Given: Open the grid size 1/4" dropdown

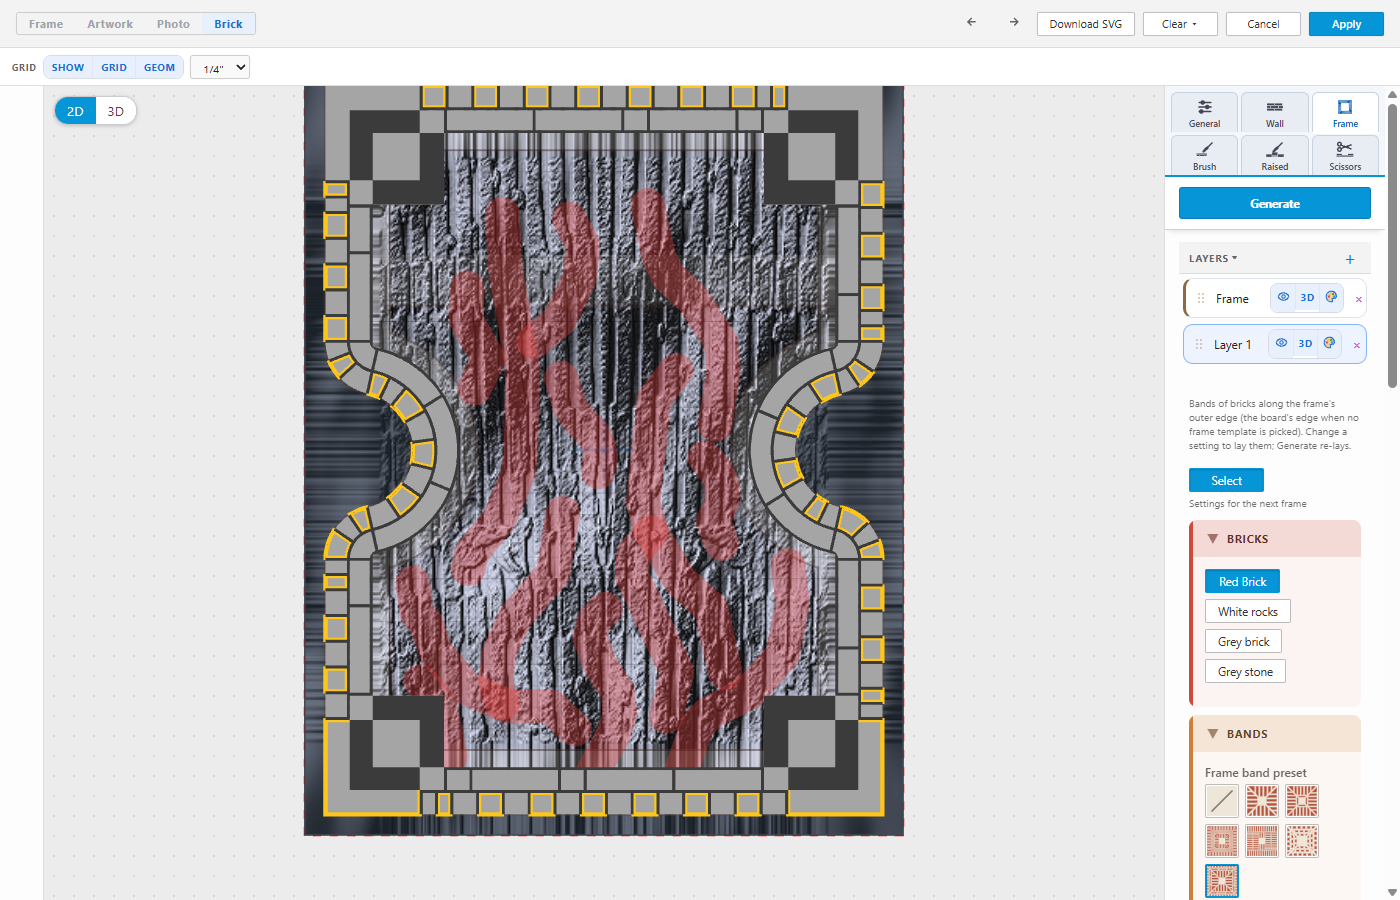Looking at the screenshot, I should (220, 67).
